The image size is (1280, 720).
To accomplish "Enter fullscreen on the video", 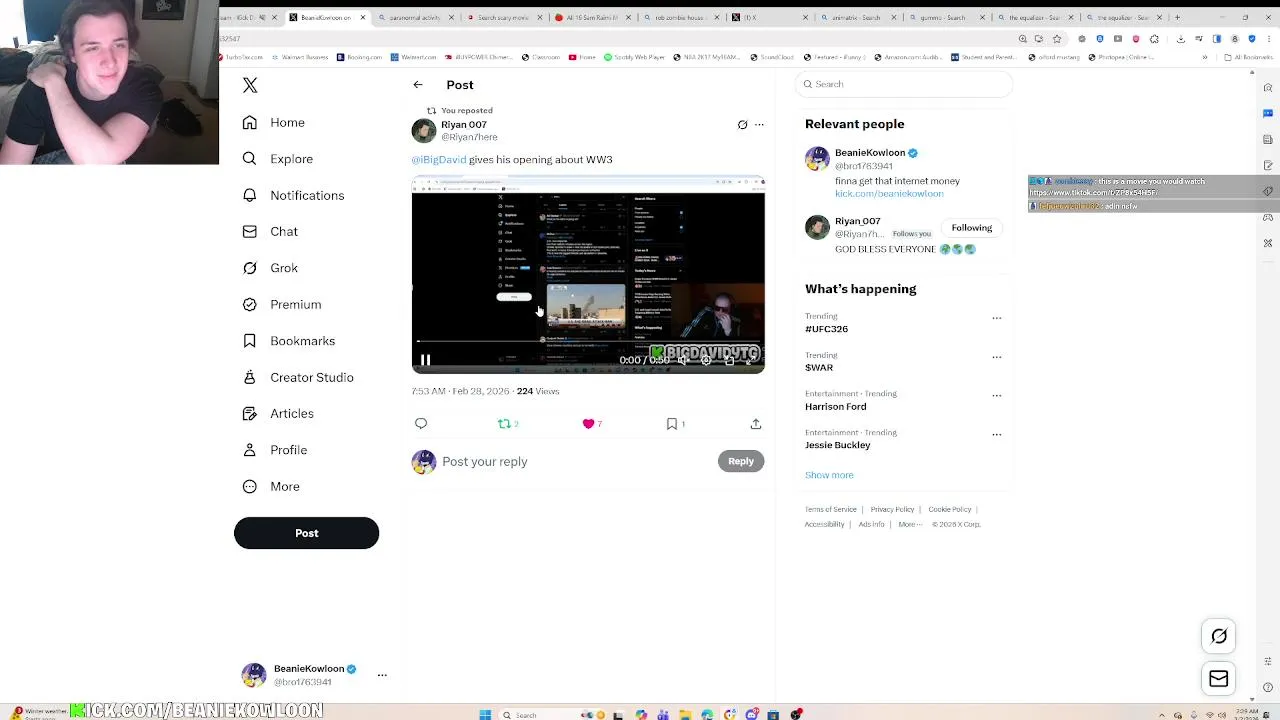I will [751, 360].
